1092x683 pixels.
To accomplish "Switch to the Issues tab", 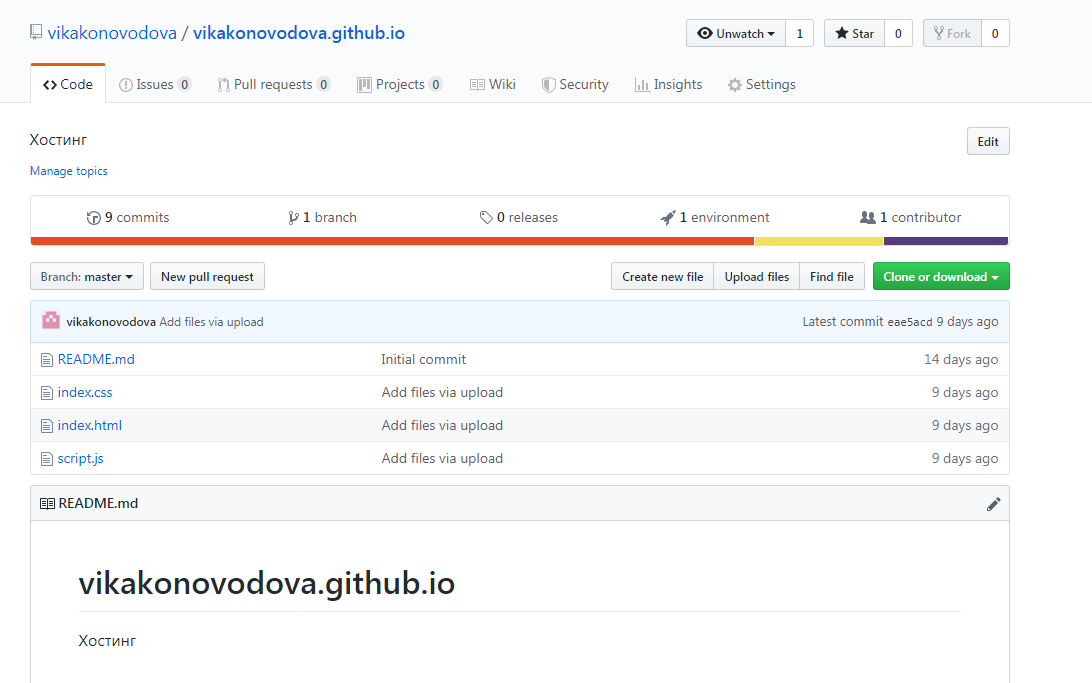I will pyautogui.click(x=155, y=84).
